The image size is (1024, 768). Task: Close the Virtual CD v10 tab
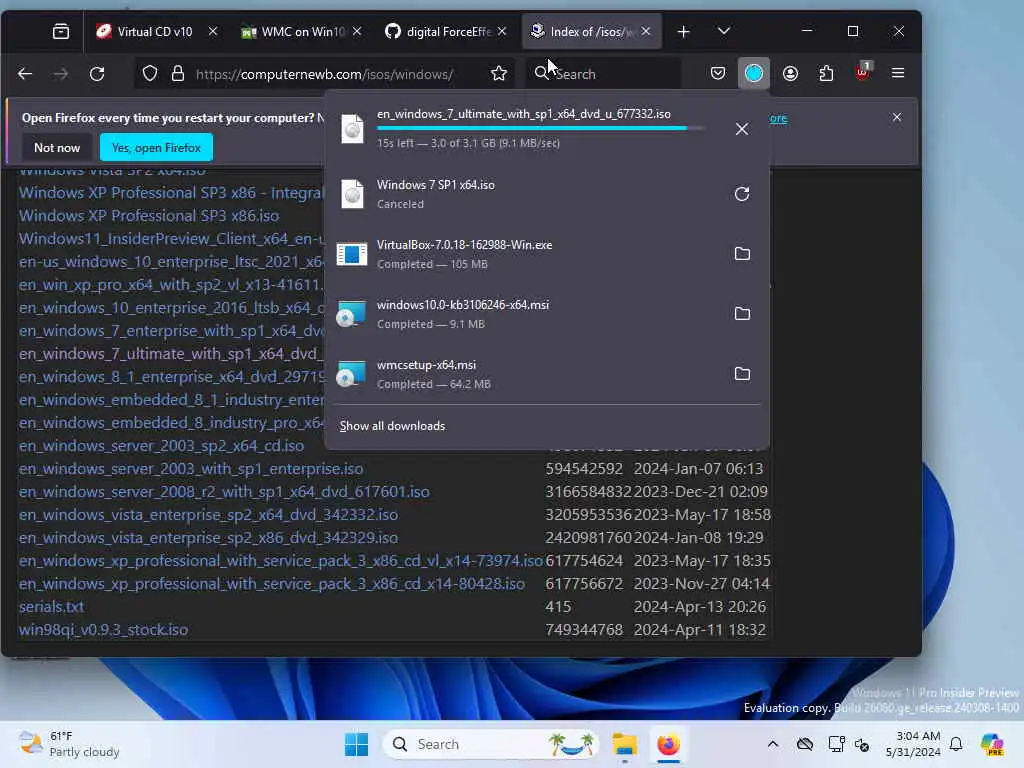[212, 31]
